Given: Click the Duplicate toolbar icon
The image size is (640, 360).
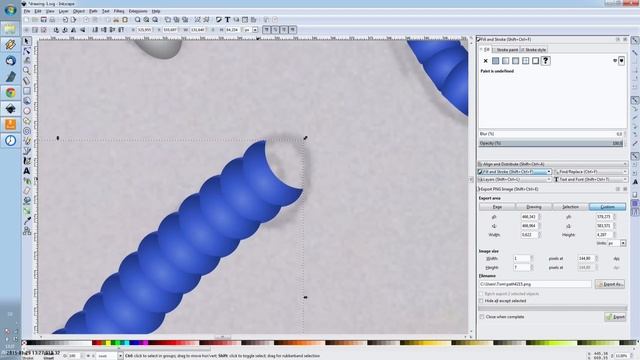Looking at the screenshot, I should click(168, 20).
